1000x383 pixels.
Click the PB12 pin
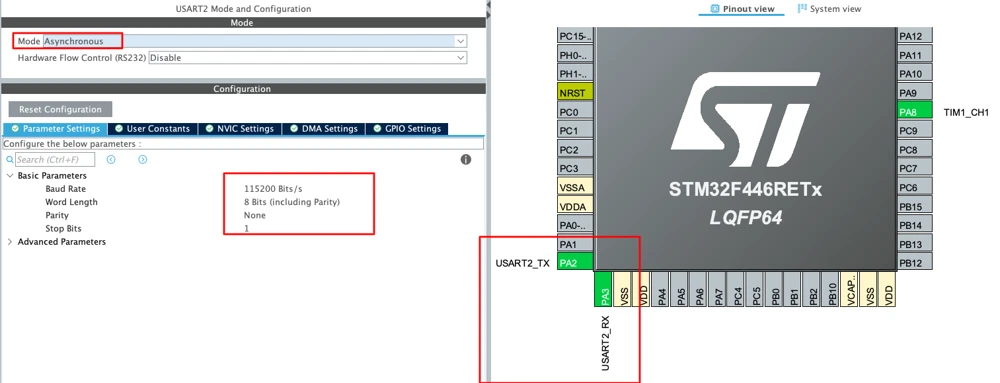pyautogui.click(x=915, y=263)
